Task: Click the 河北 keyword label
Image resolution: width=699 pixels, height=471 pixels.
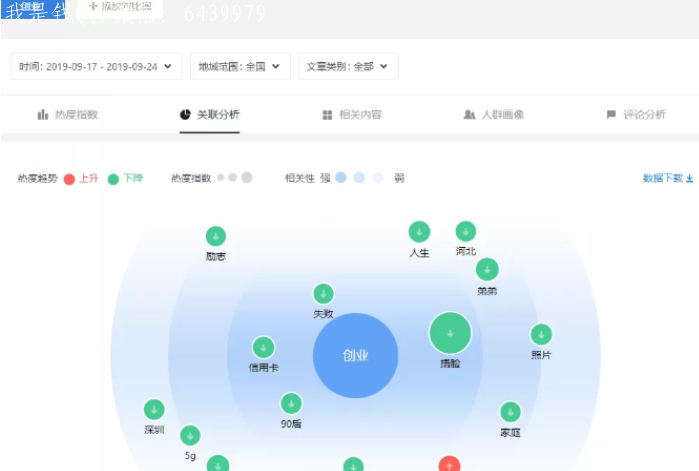Action: pyautogui.click(x=466, y=251)
